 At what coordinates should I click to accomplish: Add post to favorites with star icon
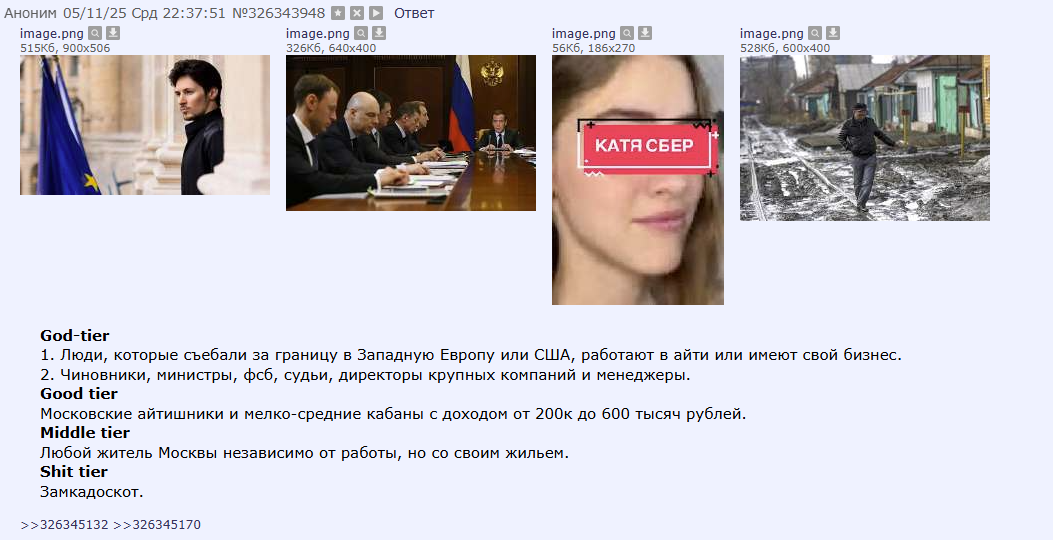338,13
